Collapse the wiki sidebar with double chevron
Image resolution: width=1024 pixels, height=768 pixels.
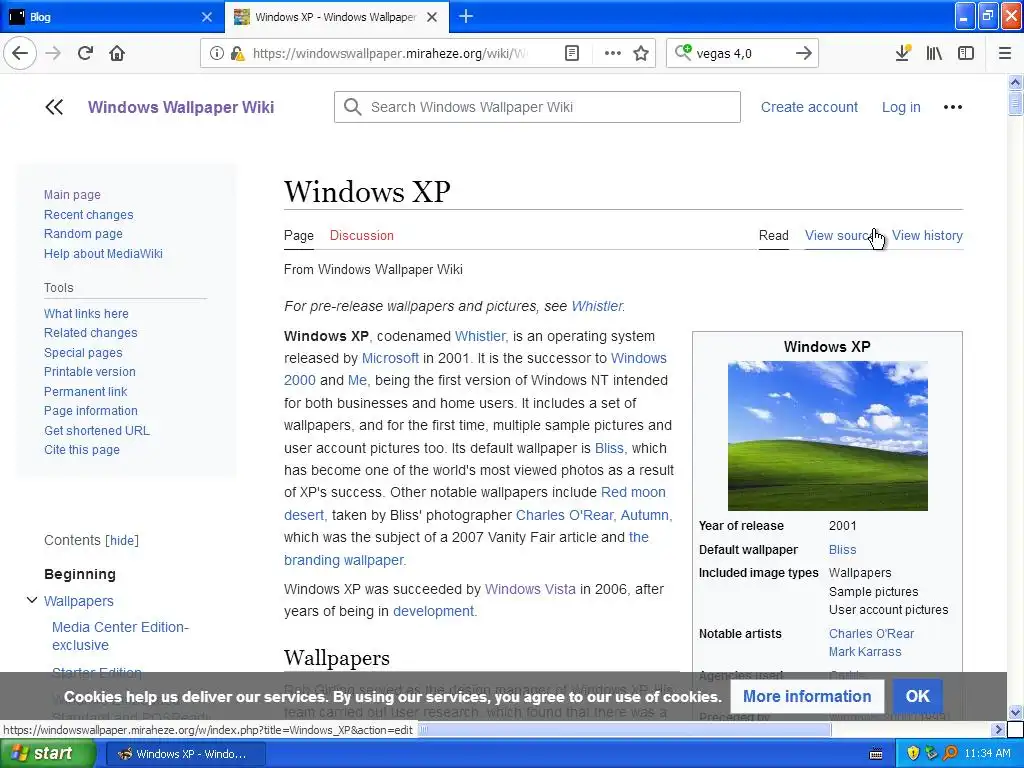54,107
